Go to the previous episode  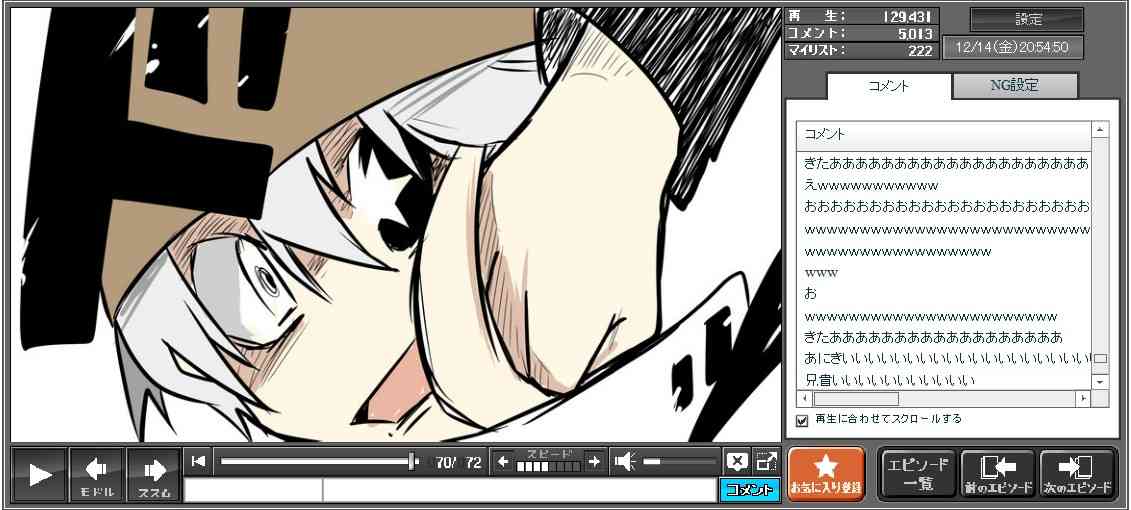pos(997,474)
